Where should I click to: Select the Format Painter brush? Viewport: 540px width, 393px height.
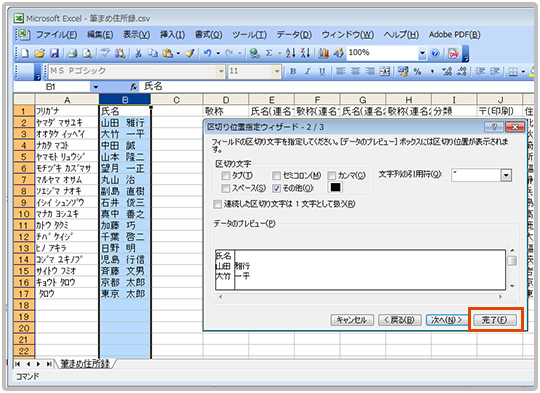pos(189,53)
